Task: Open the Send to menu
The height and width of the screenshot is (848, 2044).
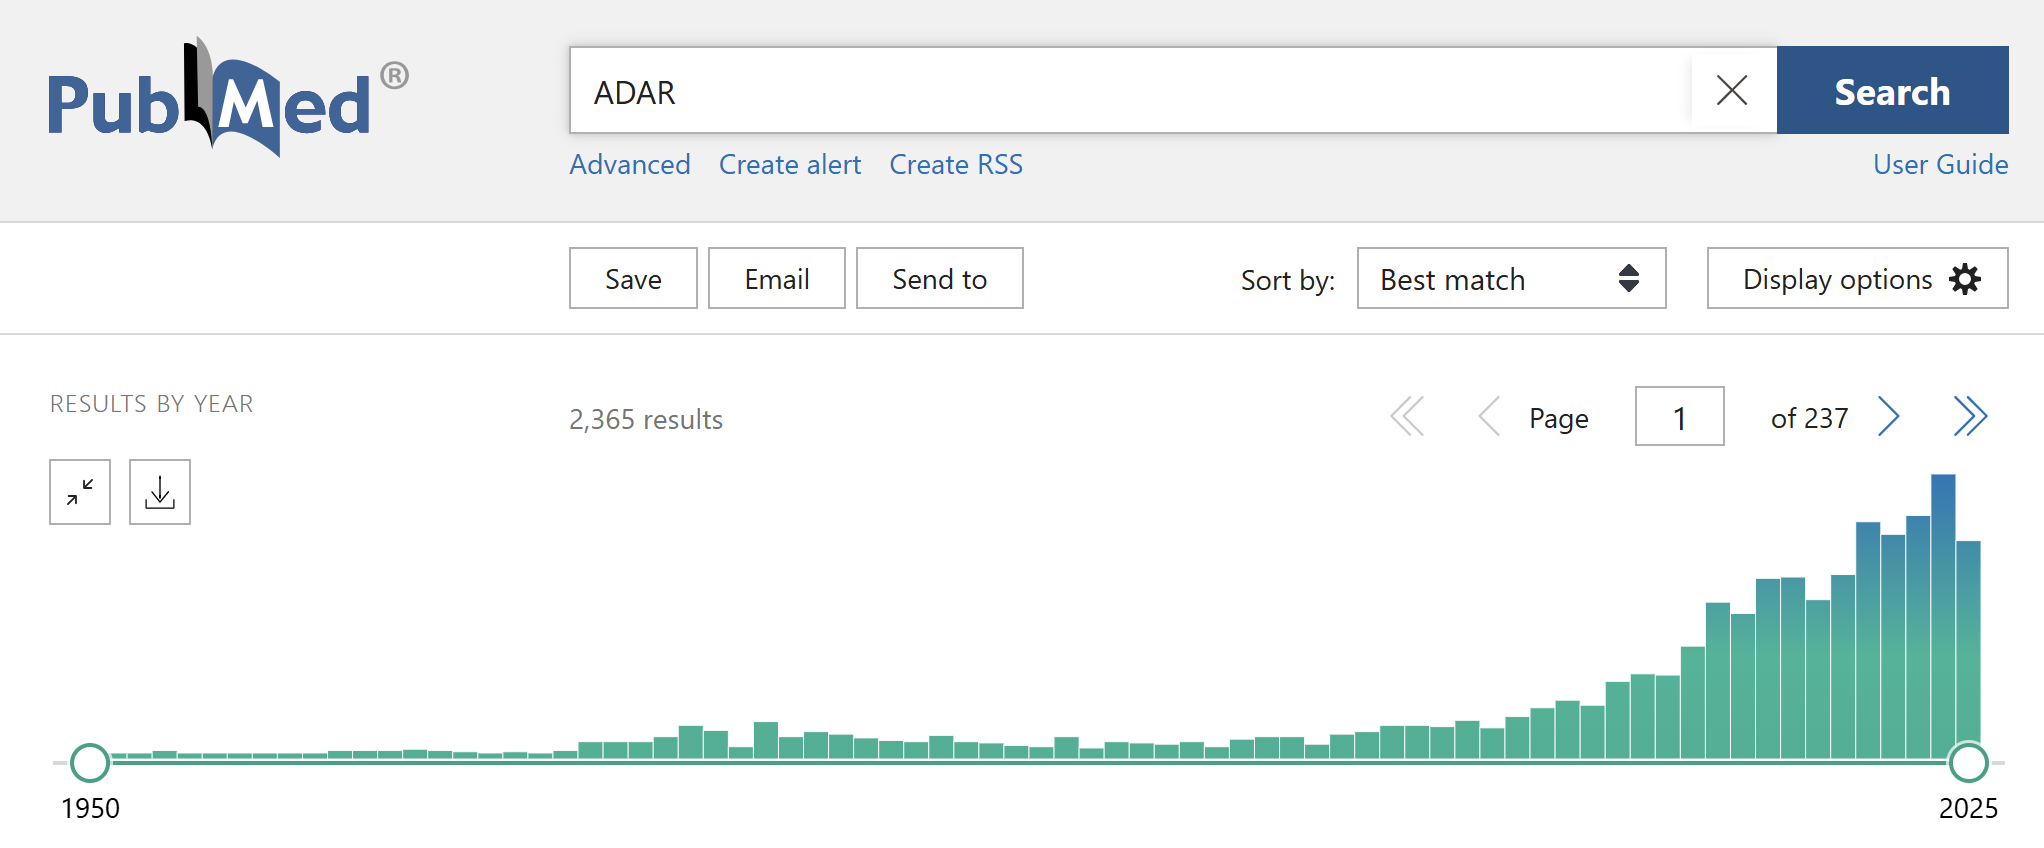Action: 939,279
